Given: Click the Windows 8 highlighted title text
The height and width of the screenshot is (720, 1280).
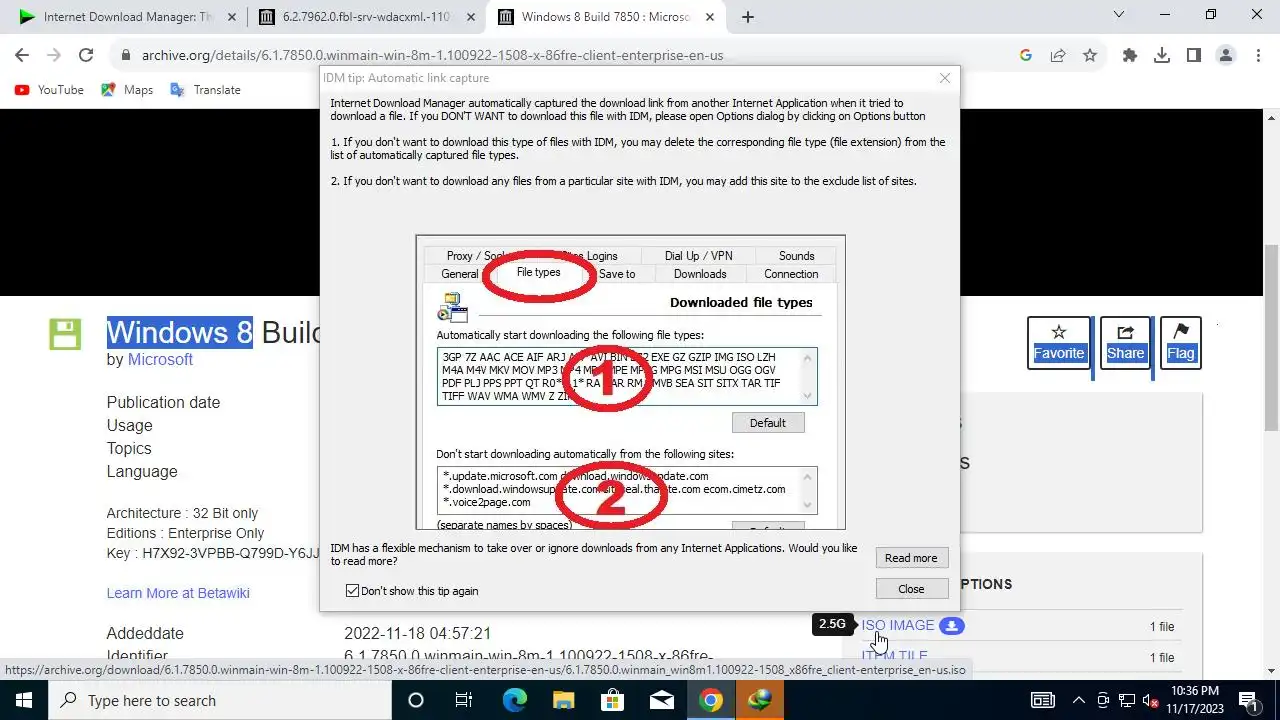Looking at the screenshot, I should (180, 333).
